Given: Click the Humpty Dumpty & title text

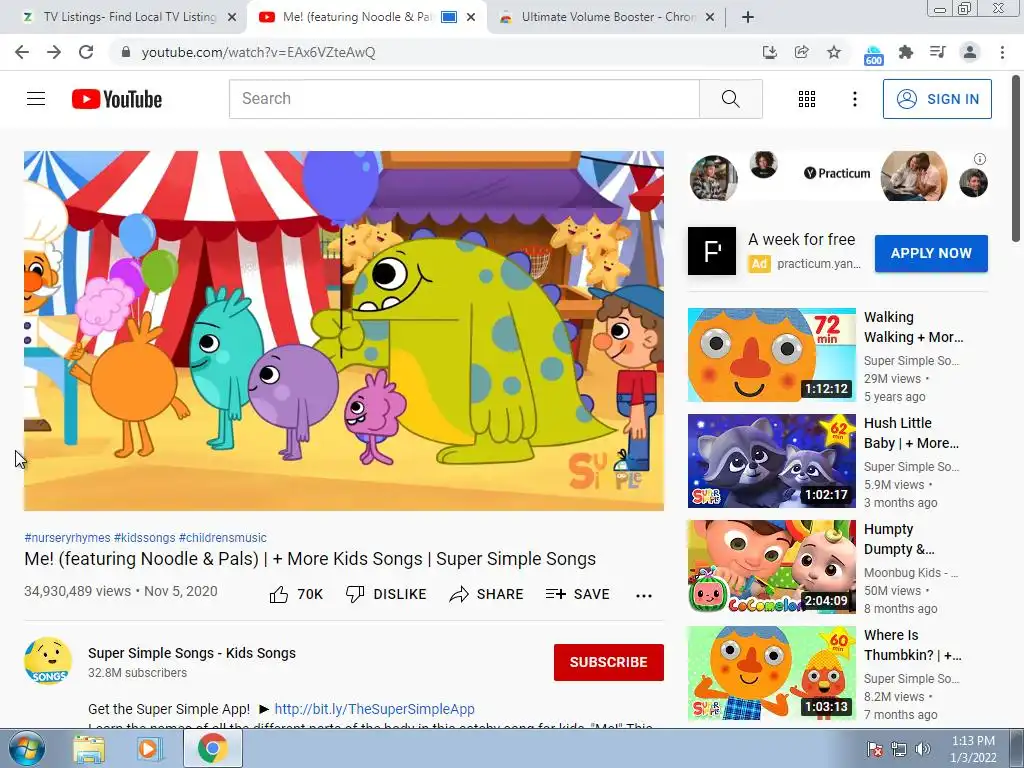Looking at the screenshot, I should 899,539.
